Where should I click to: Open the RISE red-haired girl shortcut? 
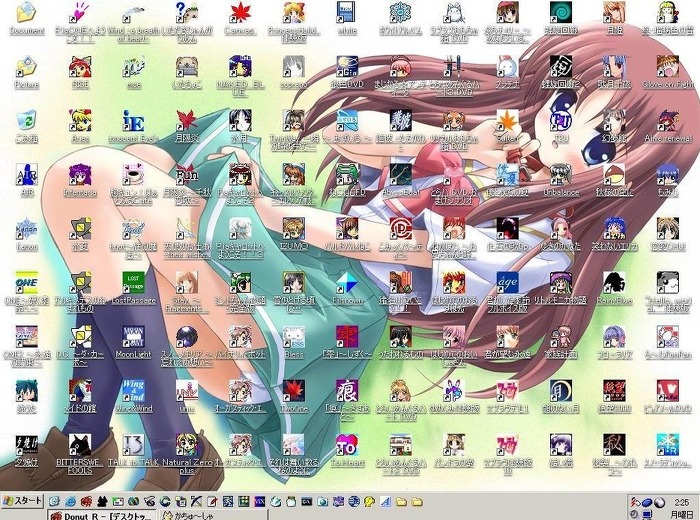tap(80, 67)
